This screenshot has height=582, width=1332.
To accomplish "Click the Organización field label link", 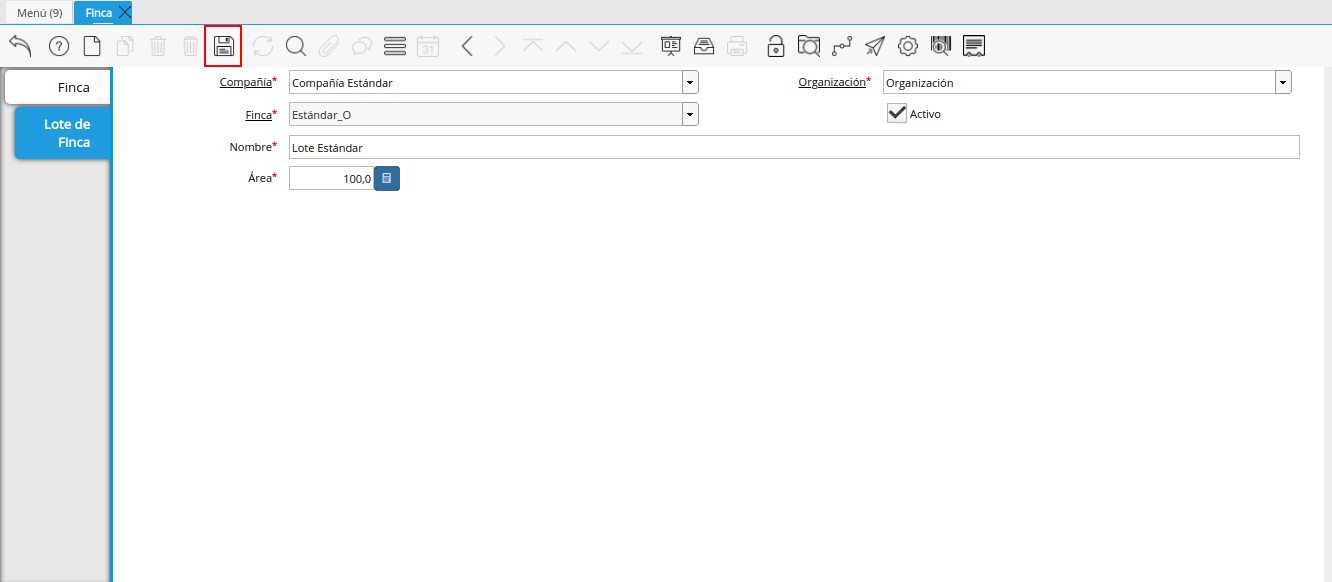I will 832,83.
